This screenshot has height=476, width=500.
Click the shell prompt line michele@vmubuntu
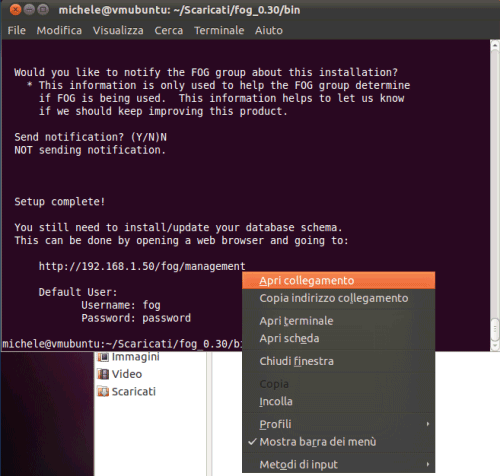[x=122, y=344]
